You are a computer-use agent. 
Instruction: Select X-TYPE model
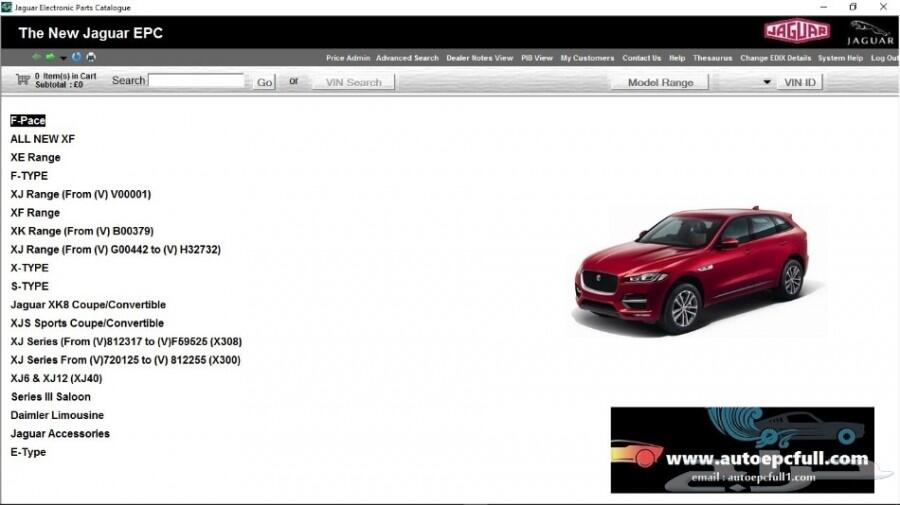point(29,267)
